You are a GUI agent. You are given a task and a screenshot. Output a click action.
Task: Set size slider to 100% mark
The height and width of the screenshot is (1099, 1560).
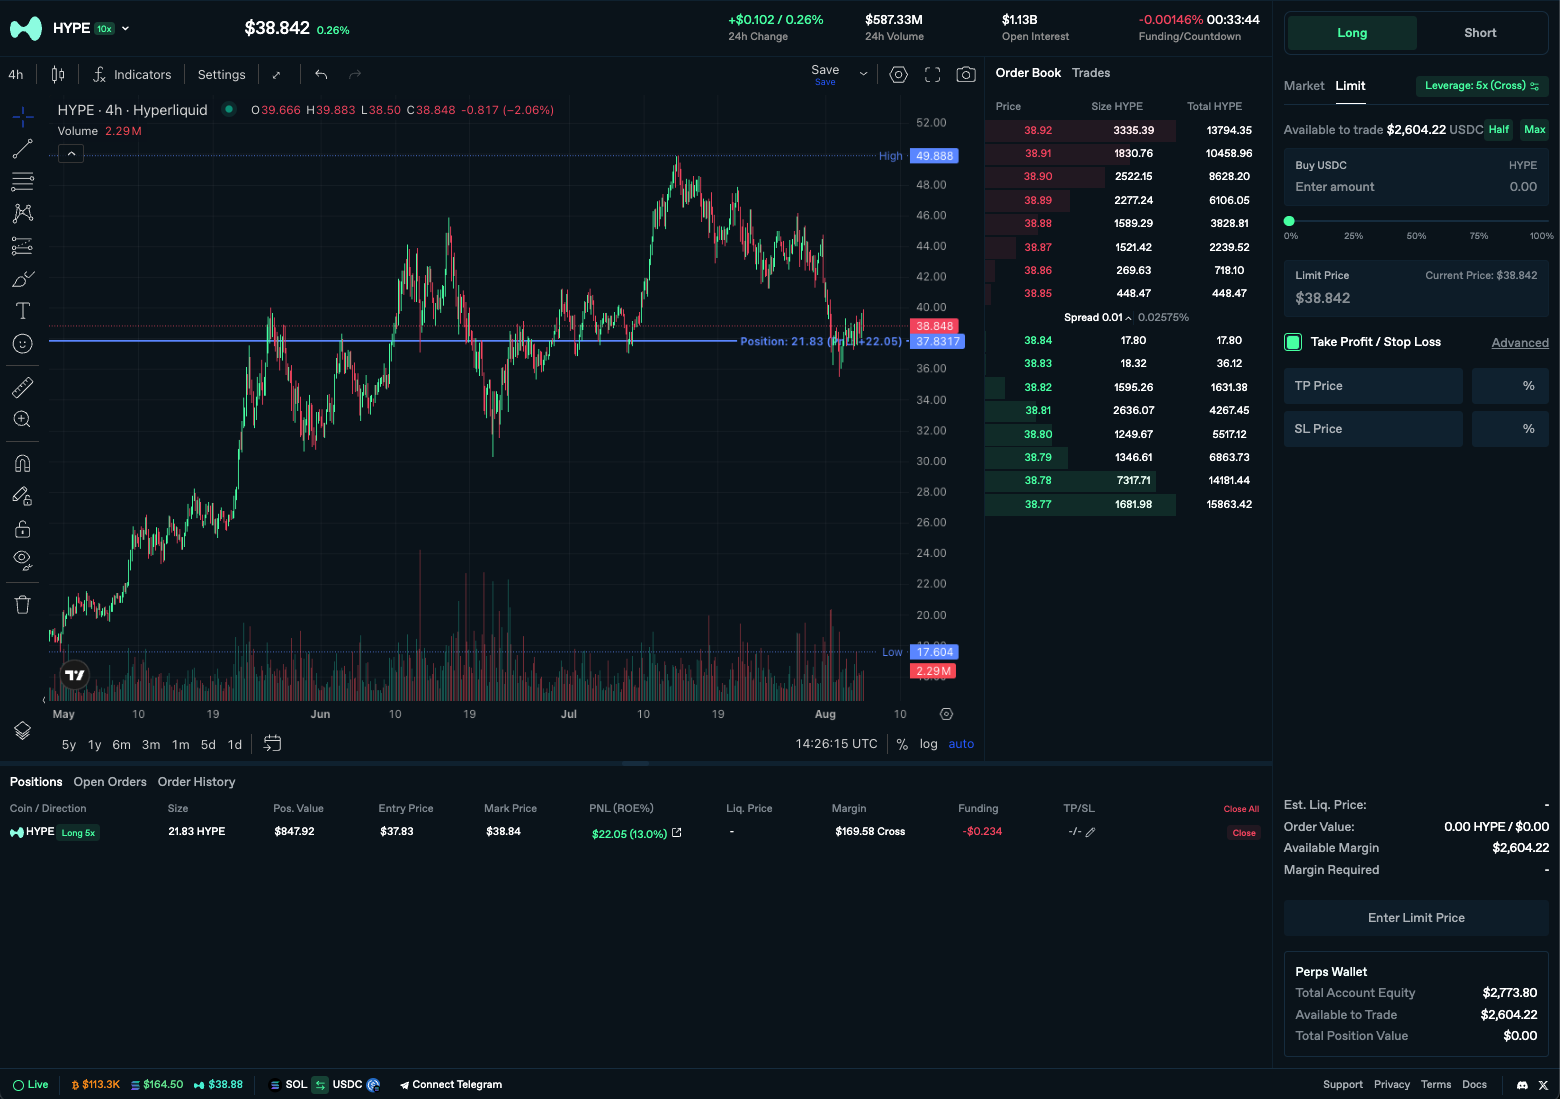pos(1541,236)
